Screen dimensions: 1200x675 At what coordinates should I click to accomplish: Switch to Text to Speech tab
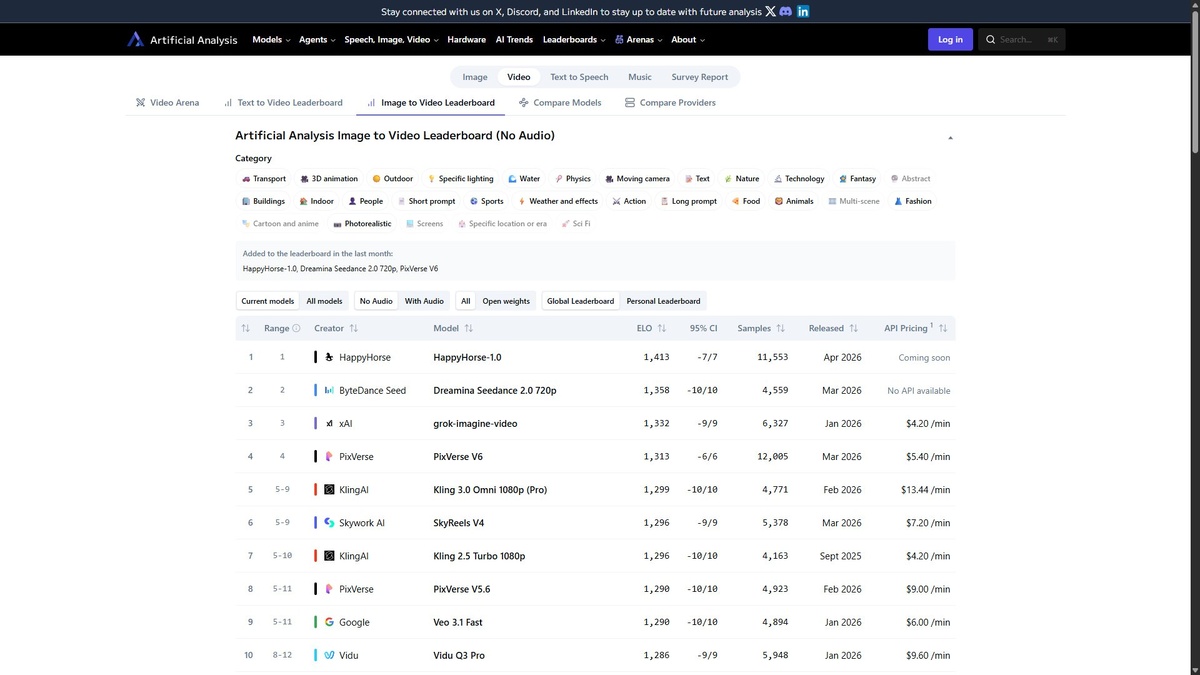coord(579,77)
